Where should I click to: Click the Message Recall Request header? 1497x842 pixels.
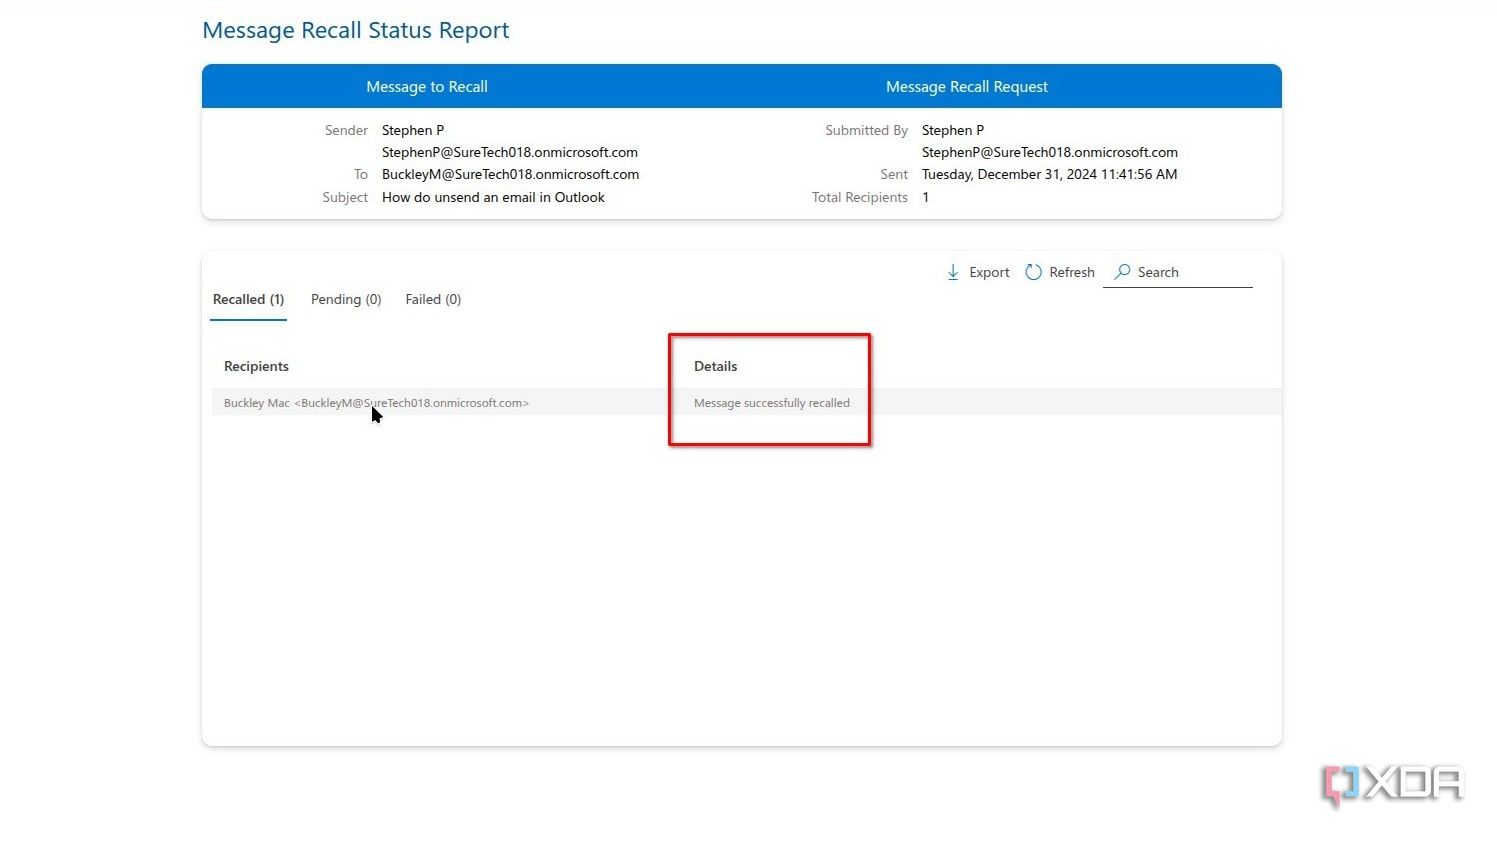point(966,86)
